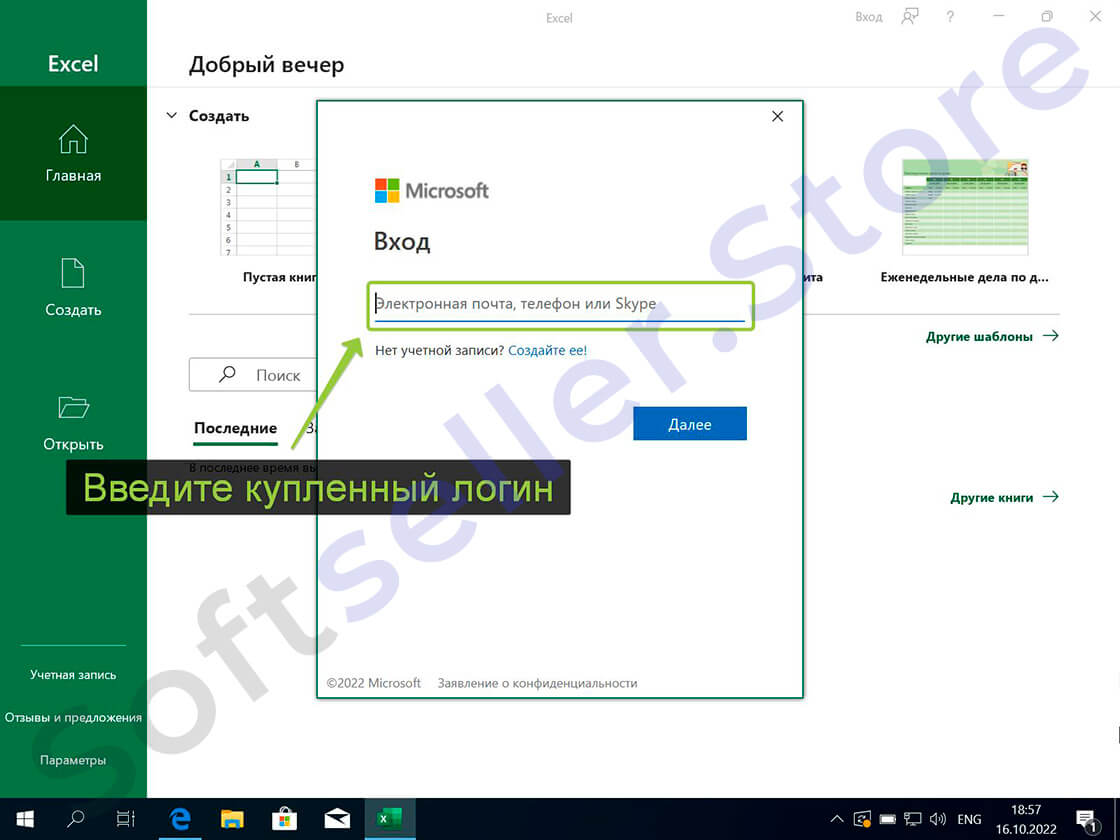Image resolution: width=1120 pixels, height=840 pixels.
Task: Click the Создайте ее! link
Action: pyautogui.click(x=547, y=351)
